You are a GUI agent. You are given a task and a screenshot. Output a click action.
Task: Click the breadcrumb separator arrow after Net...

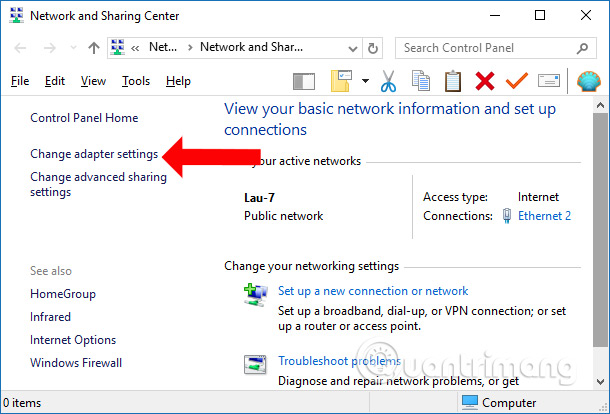(190, 48)
